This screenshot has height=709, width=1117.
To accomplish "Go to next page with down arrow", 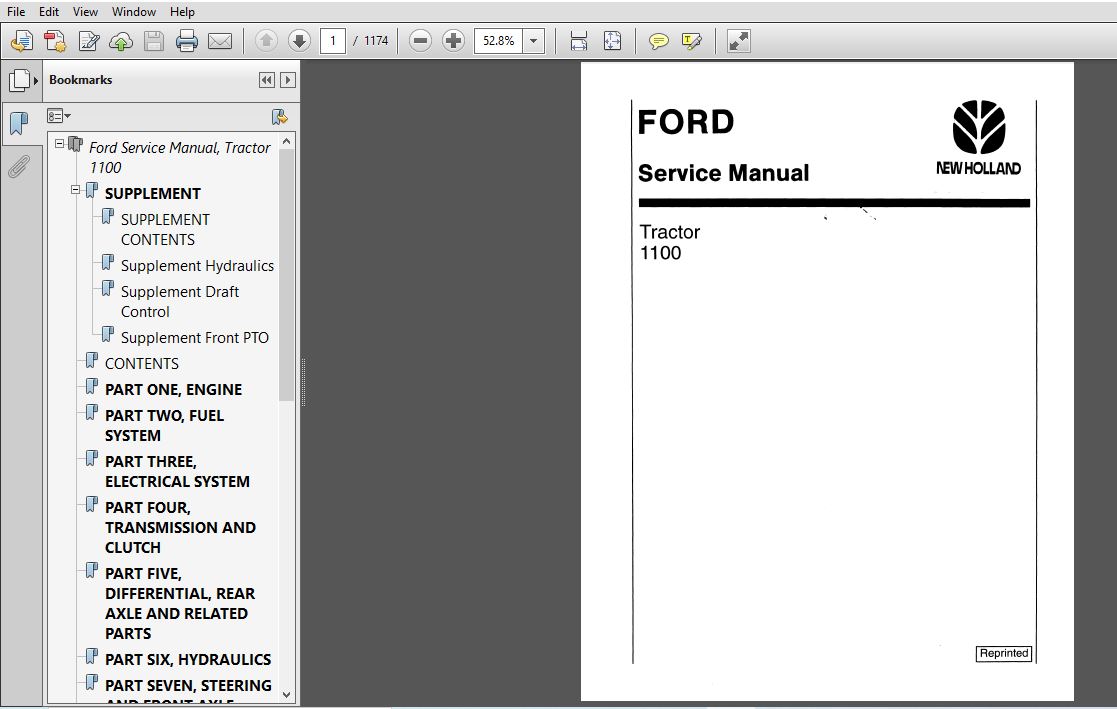I will [299, 41].
